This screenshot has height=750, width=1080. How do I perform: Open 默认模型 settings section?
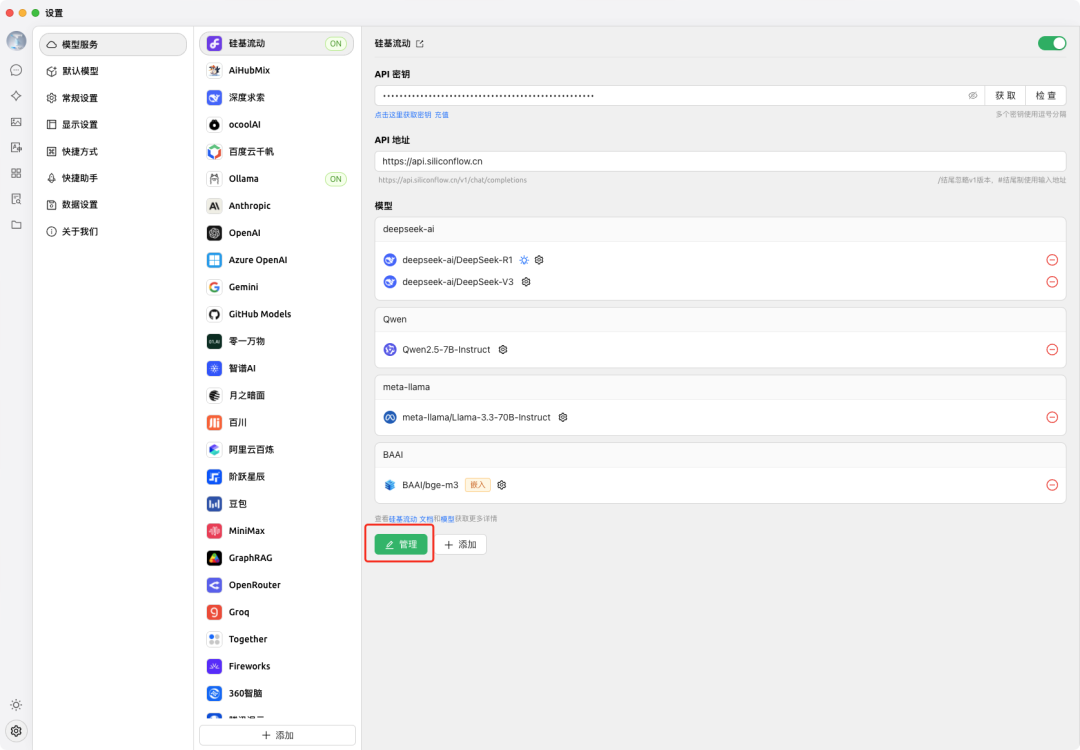point(113,71)
